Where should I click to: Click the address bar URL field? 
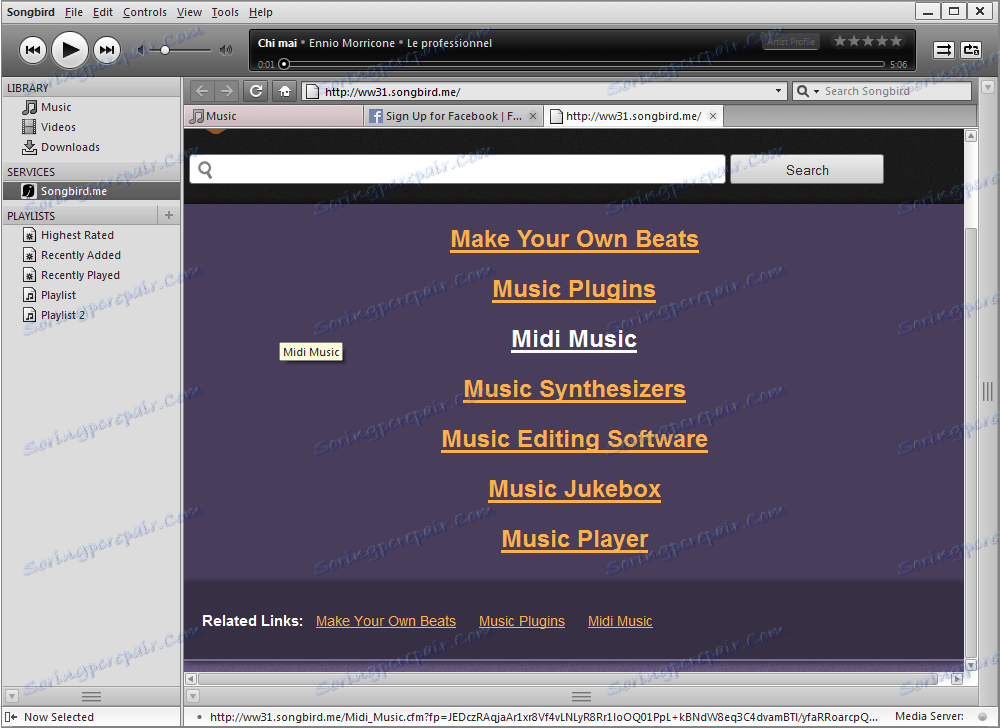[542, 92]
